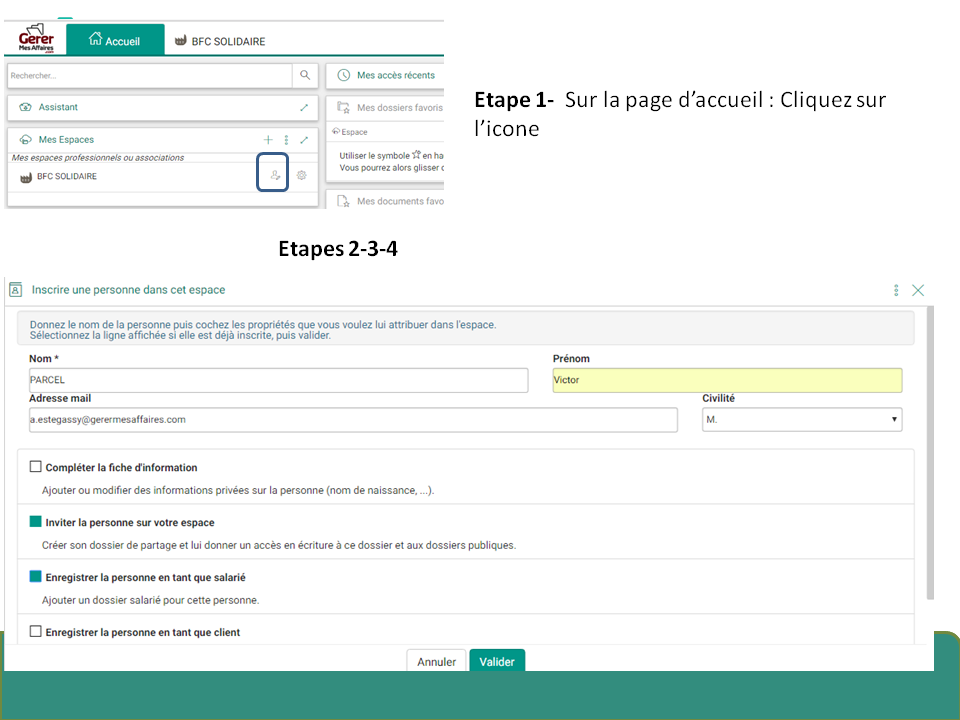Expand the Mes Espaces panel
Image resolution: width=960 pixels, height=720 pixels.
point(304,140)
